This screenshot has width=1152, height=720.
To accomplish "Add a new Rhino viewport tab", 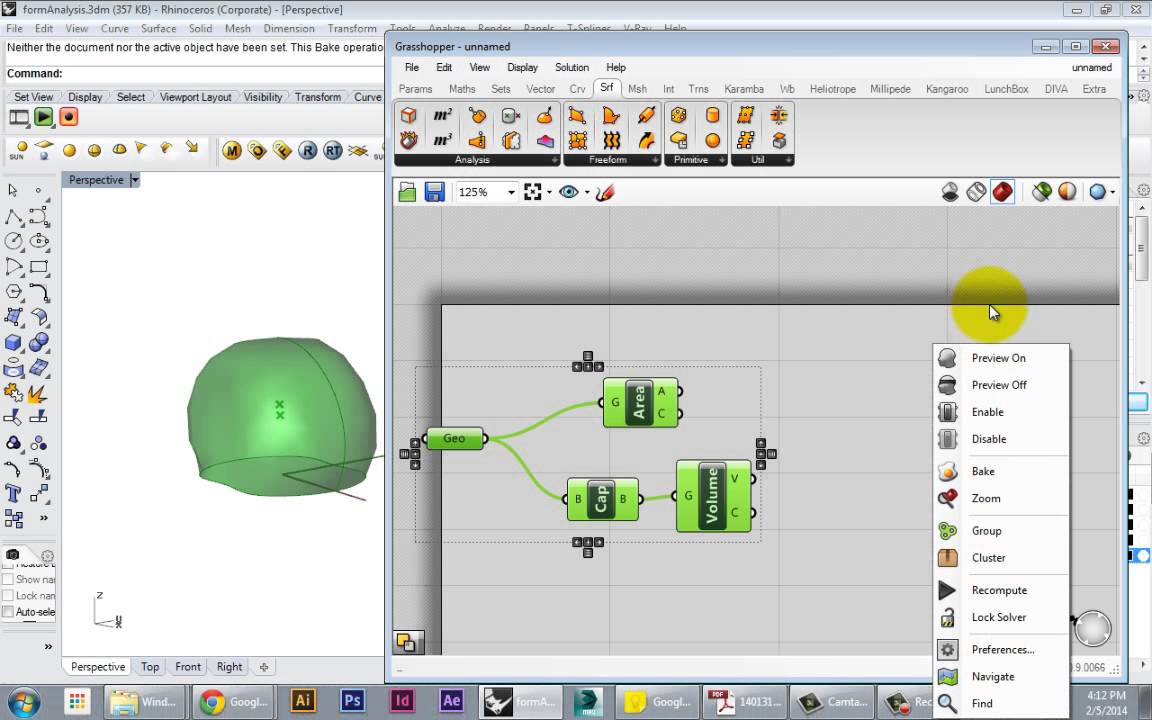I will 264,667.
